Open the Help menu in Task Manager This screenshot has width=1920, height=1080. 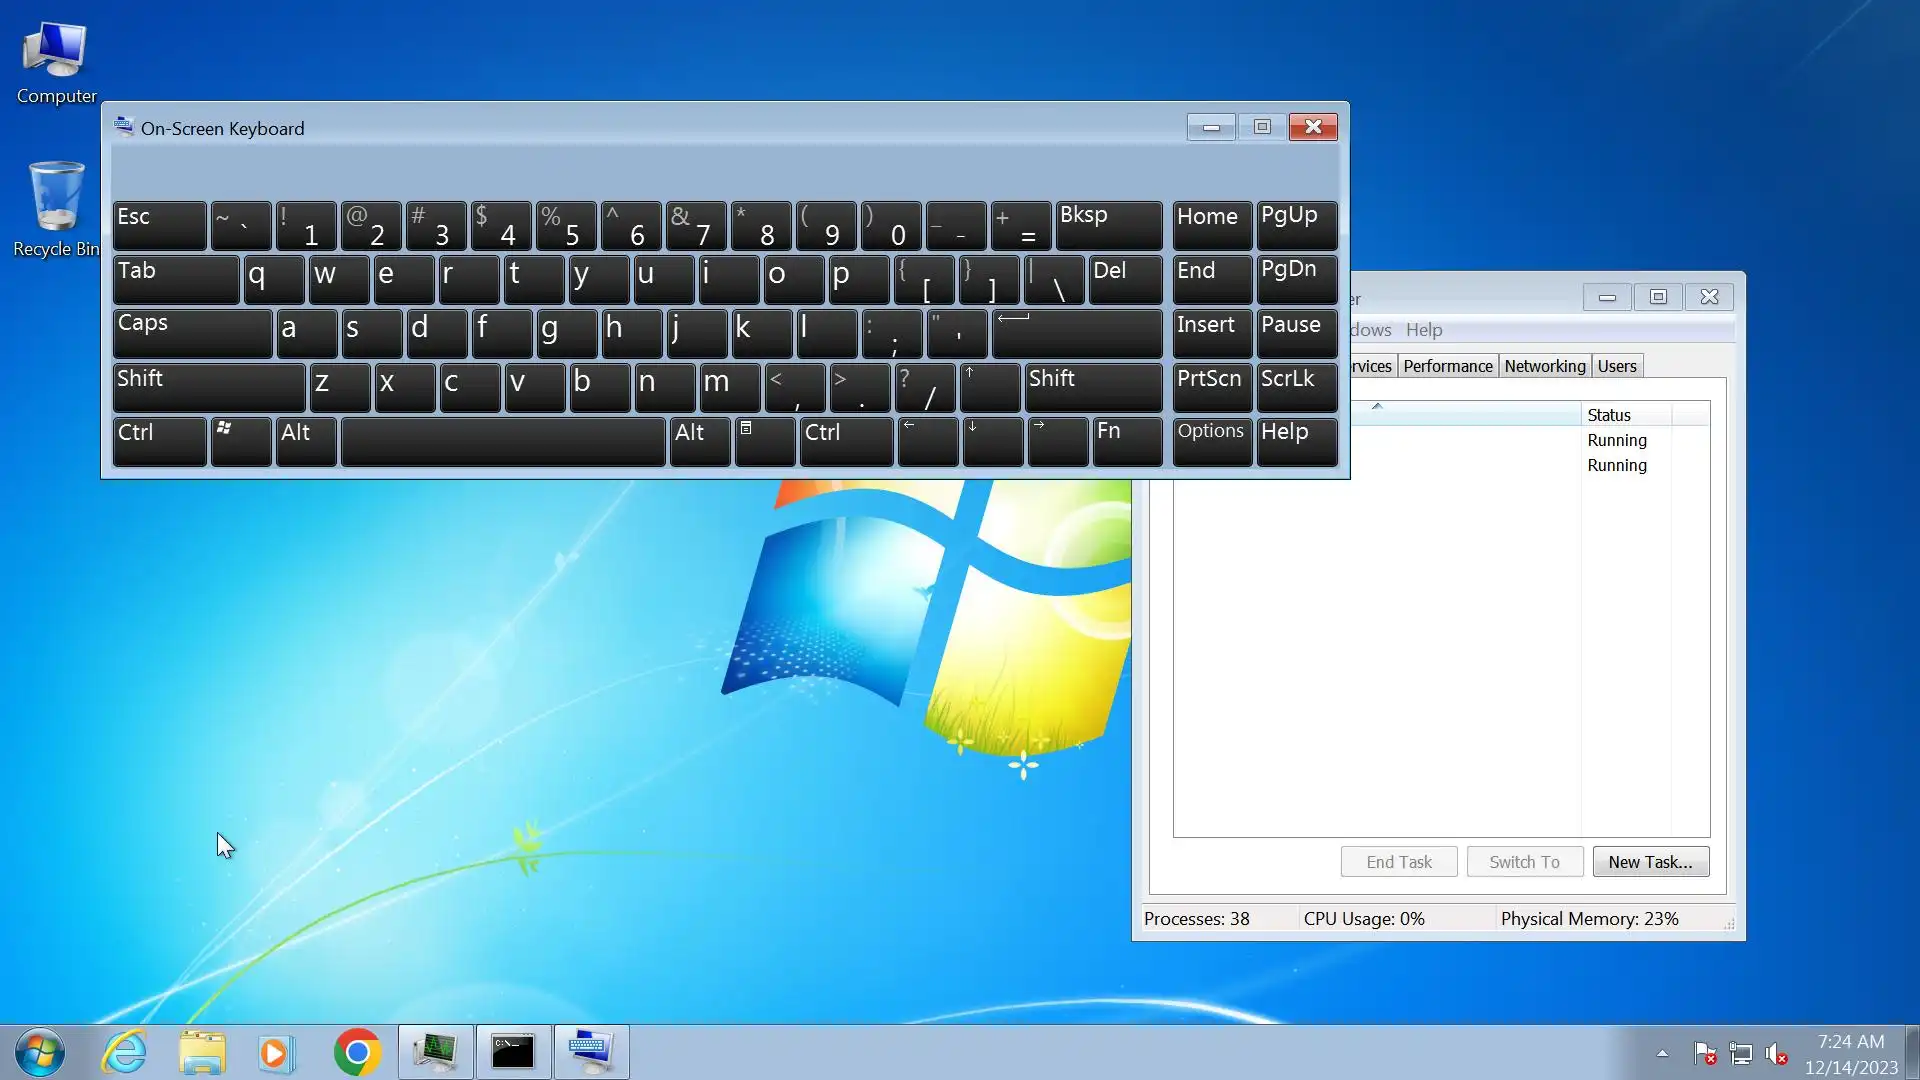[x=1423, y=330]
